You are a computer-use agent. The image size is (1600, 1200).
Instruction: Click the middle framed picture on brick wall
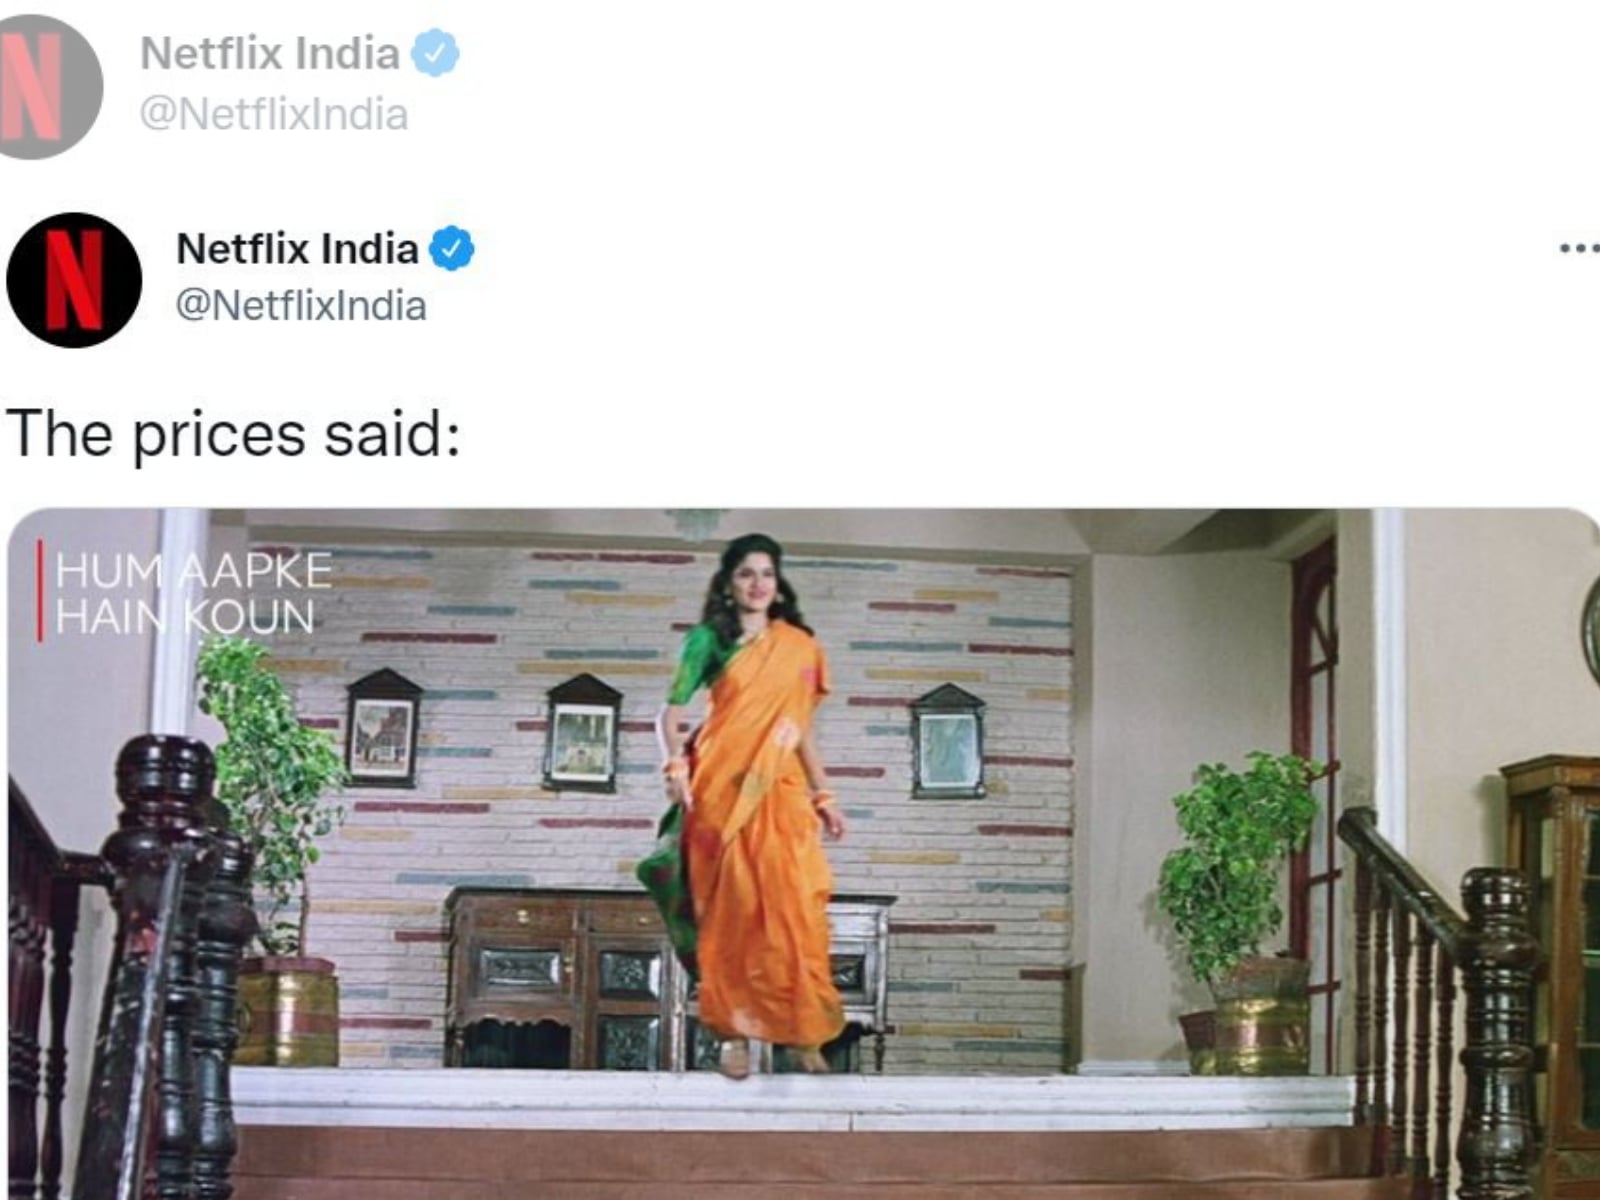(x=583, y=732)
